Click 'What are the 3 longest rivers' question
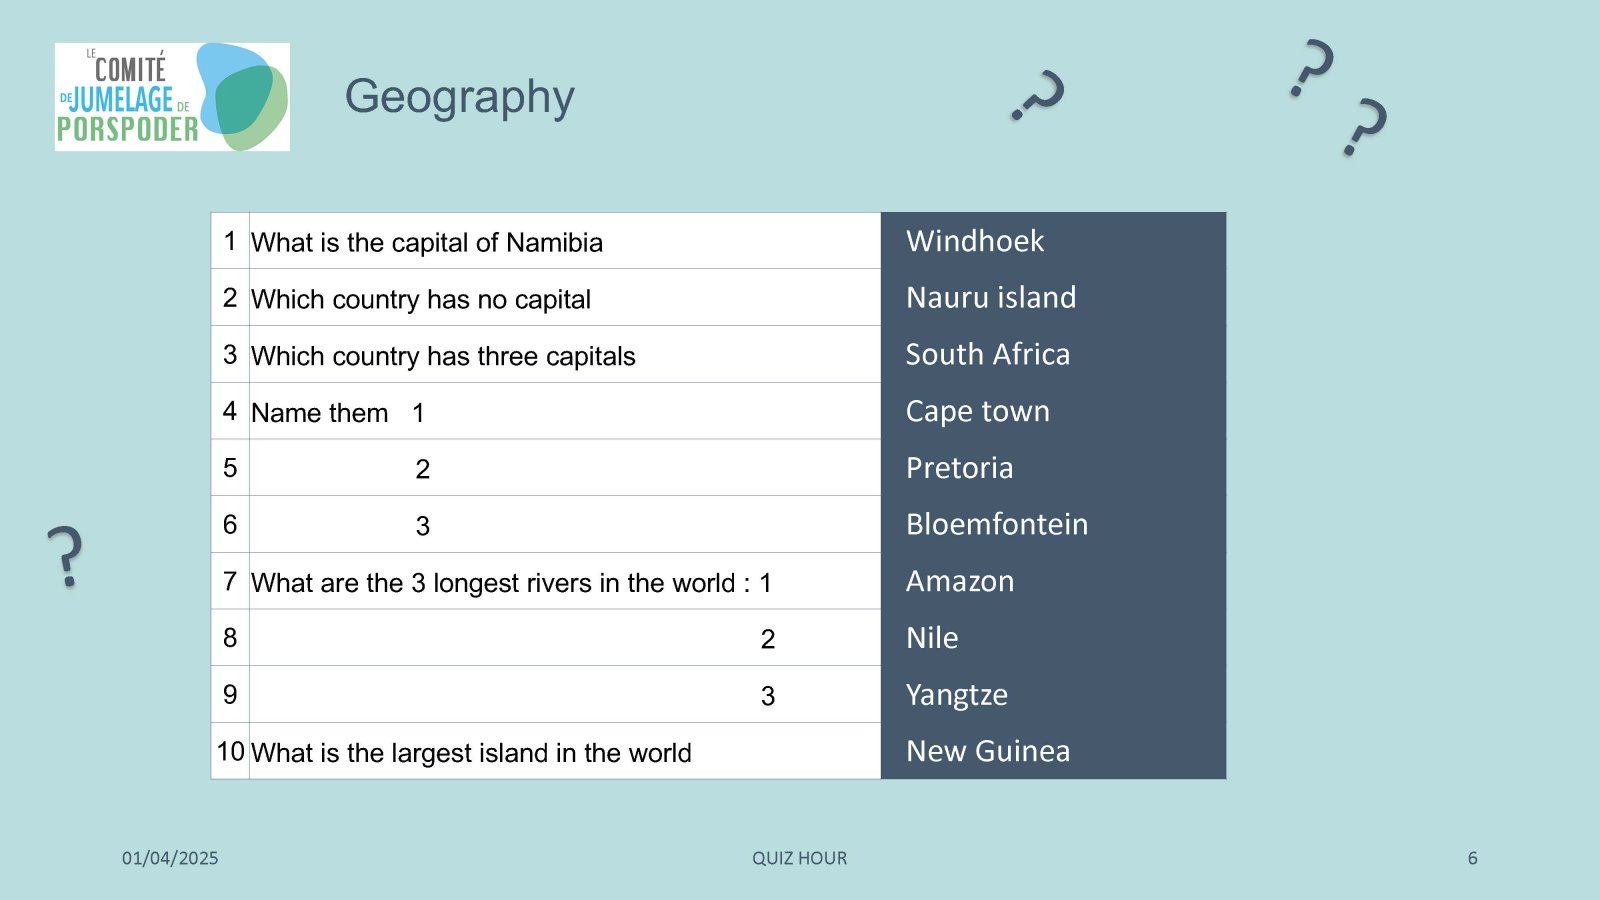This screenshot has width=1600, height=900. [511, 582]
